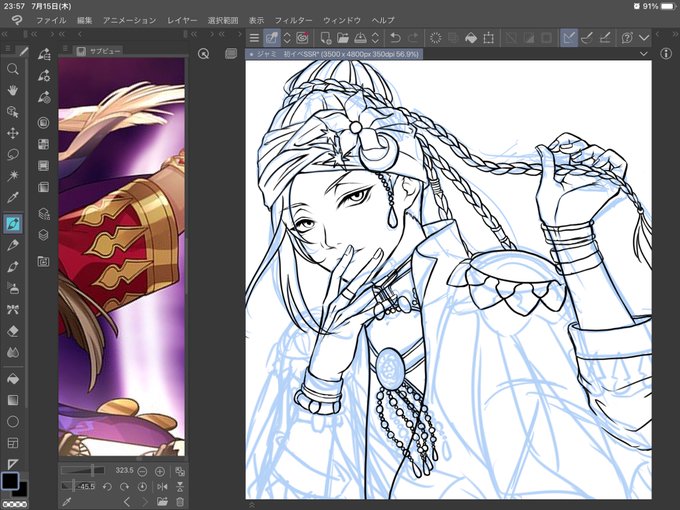
Task: Select the Eraser tool
Action: pyautogui.click(x=13, y=331)
